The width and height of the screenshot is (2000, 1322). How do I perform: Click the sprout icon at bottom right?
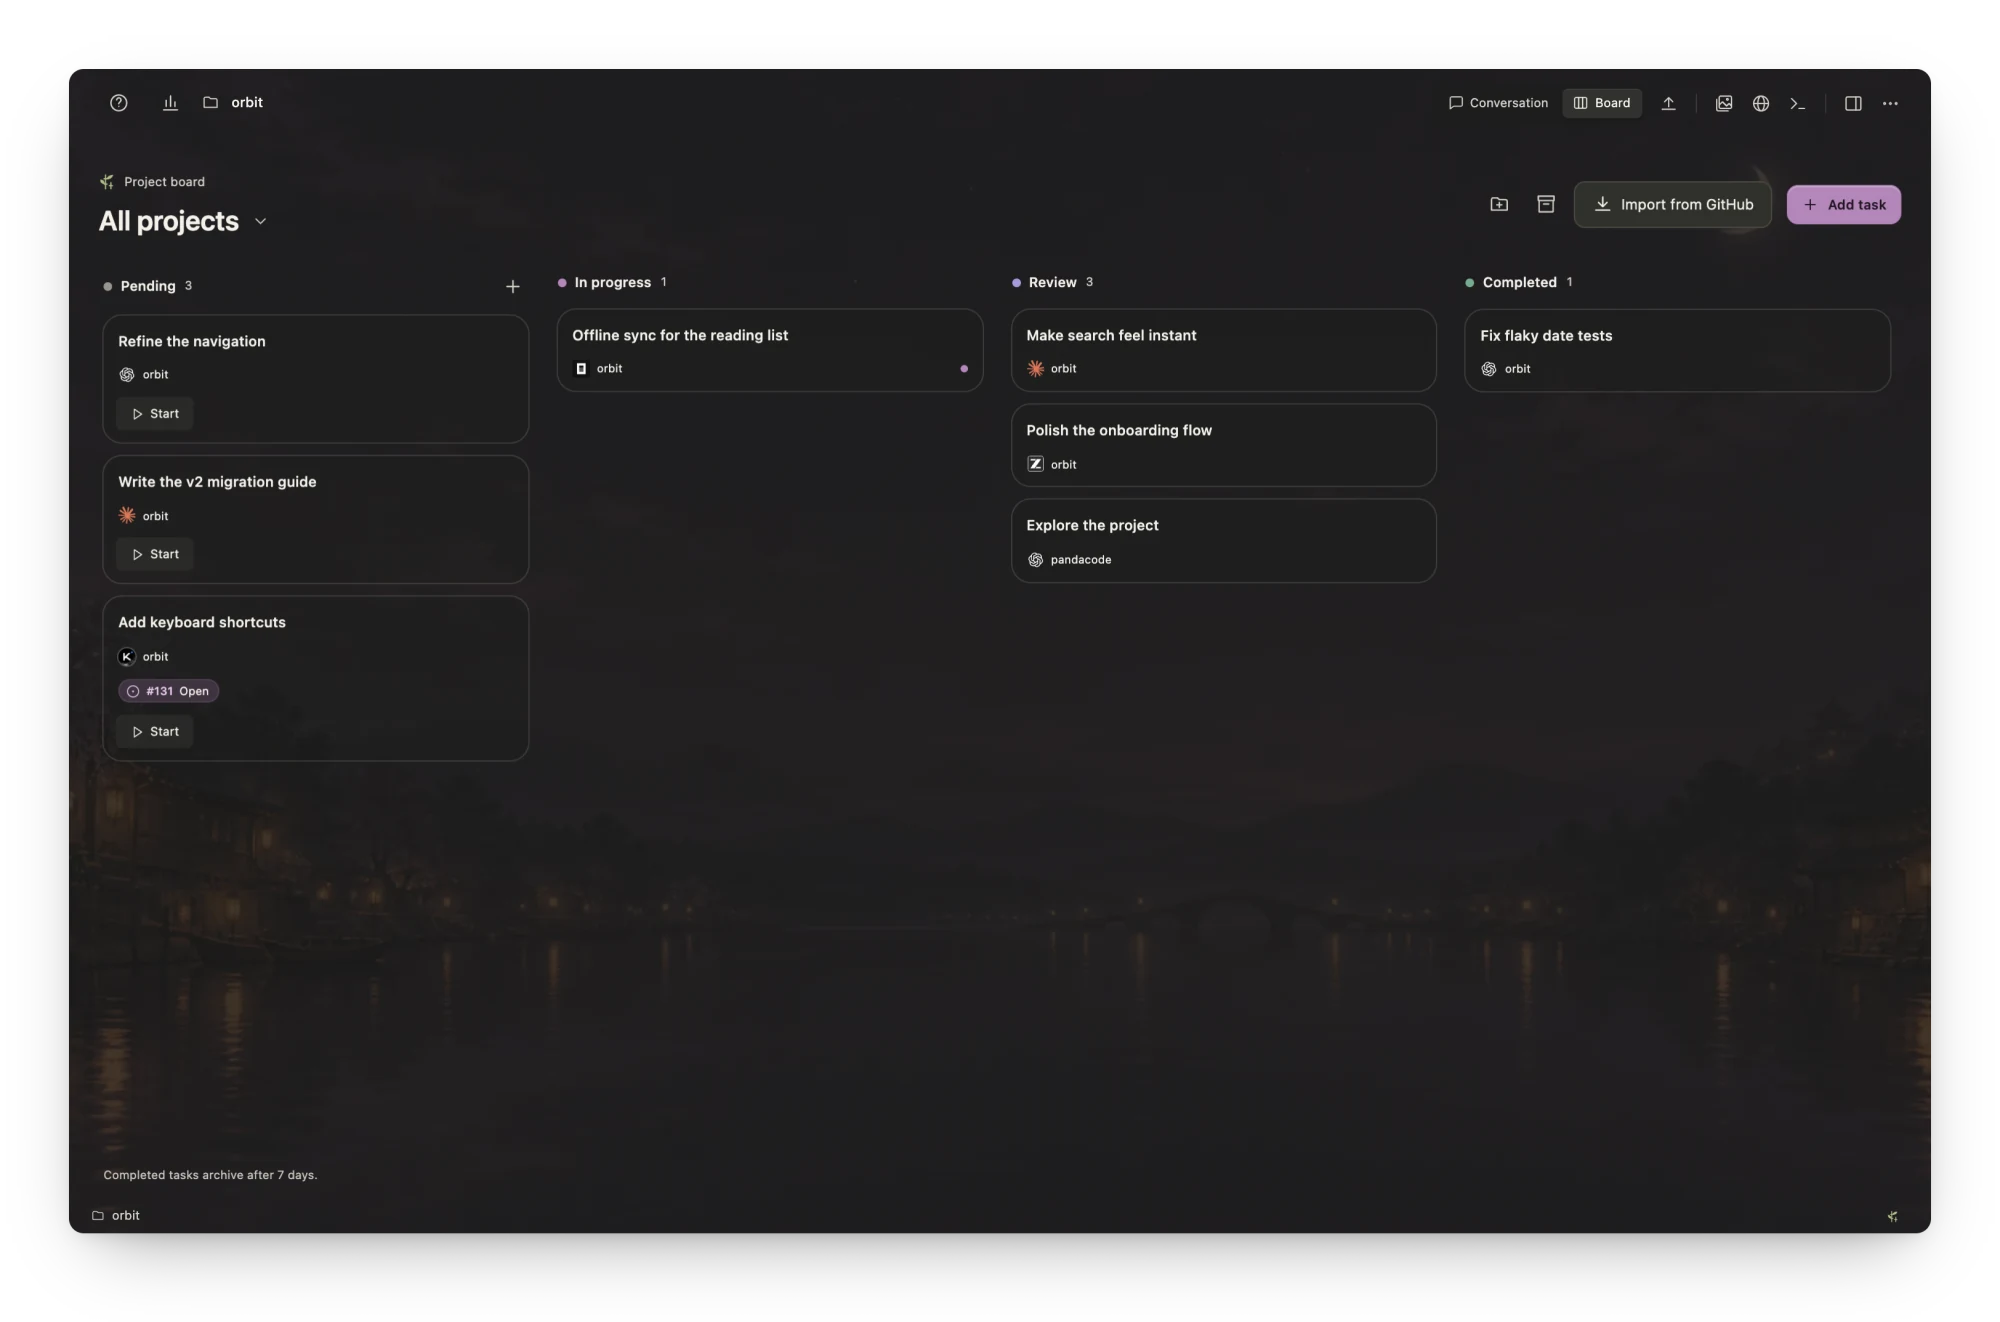pyautogui.click(x=1892, y=1216)
